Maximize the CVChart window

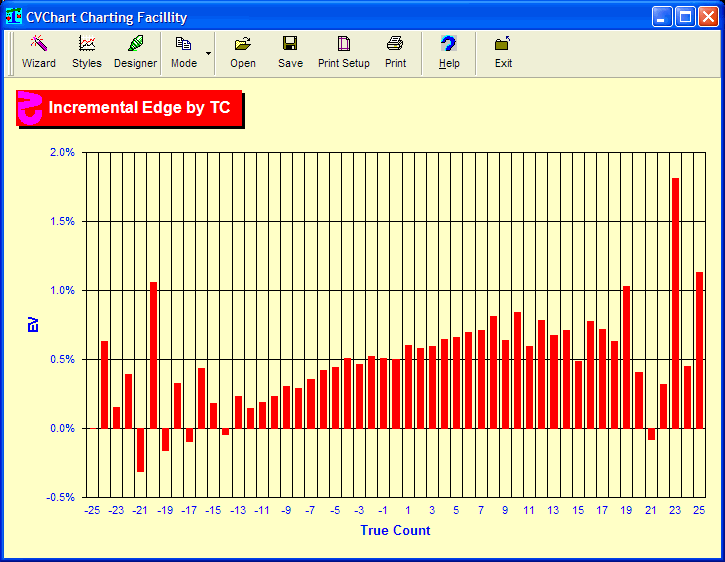[x=685, y=17]
